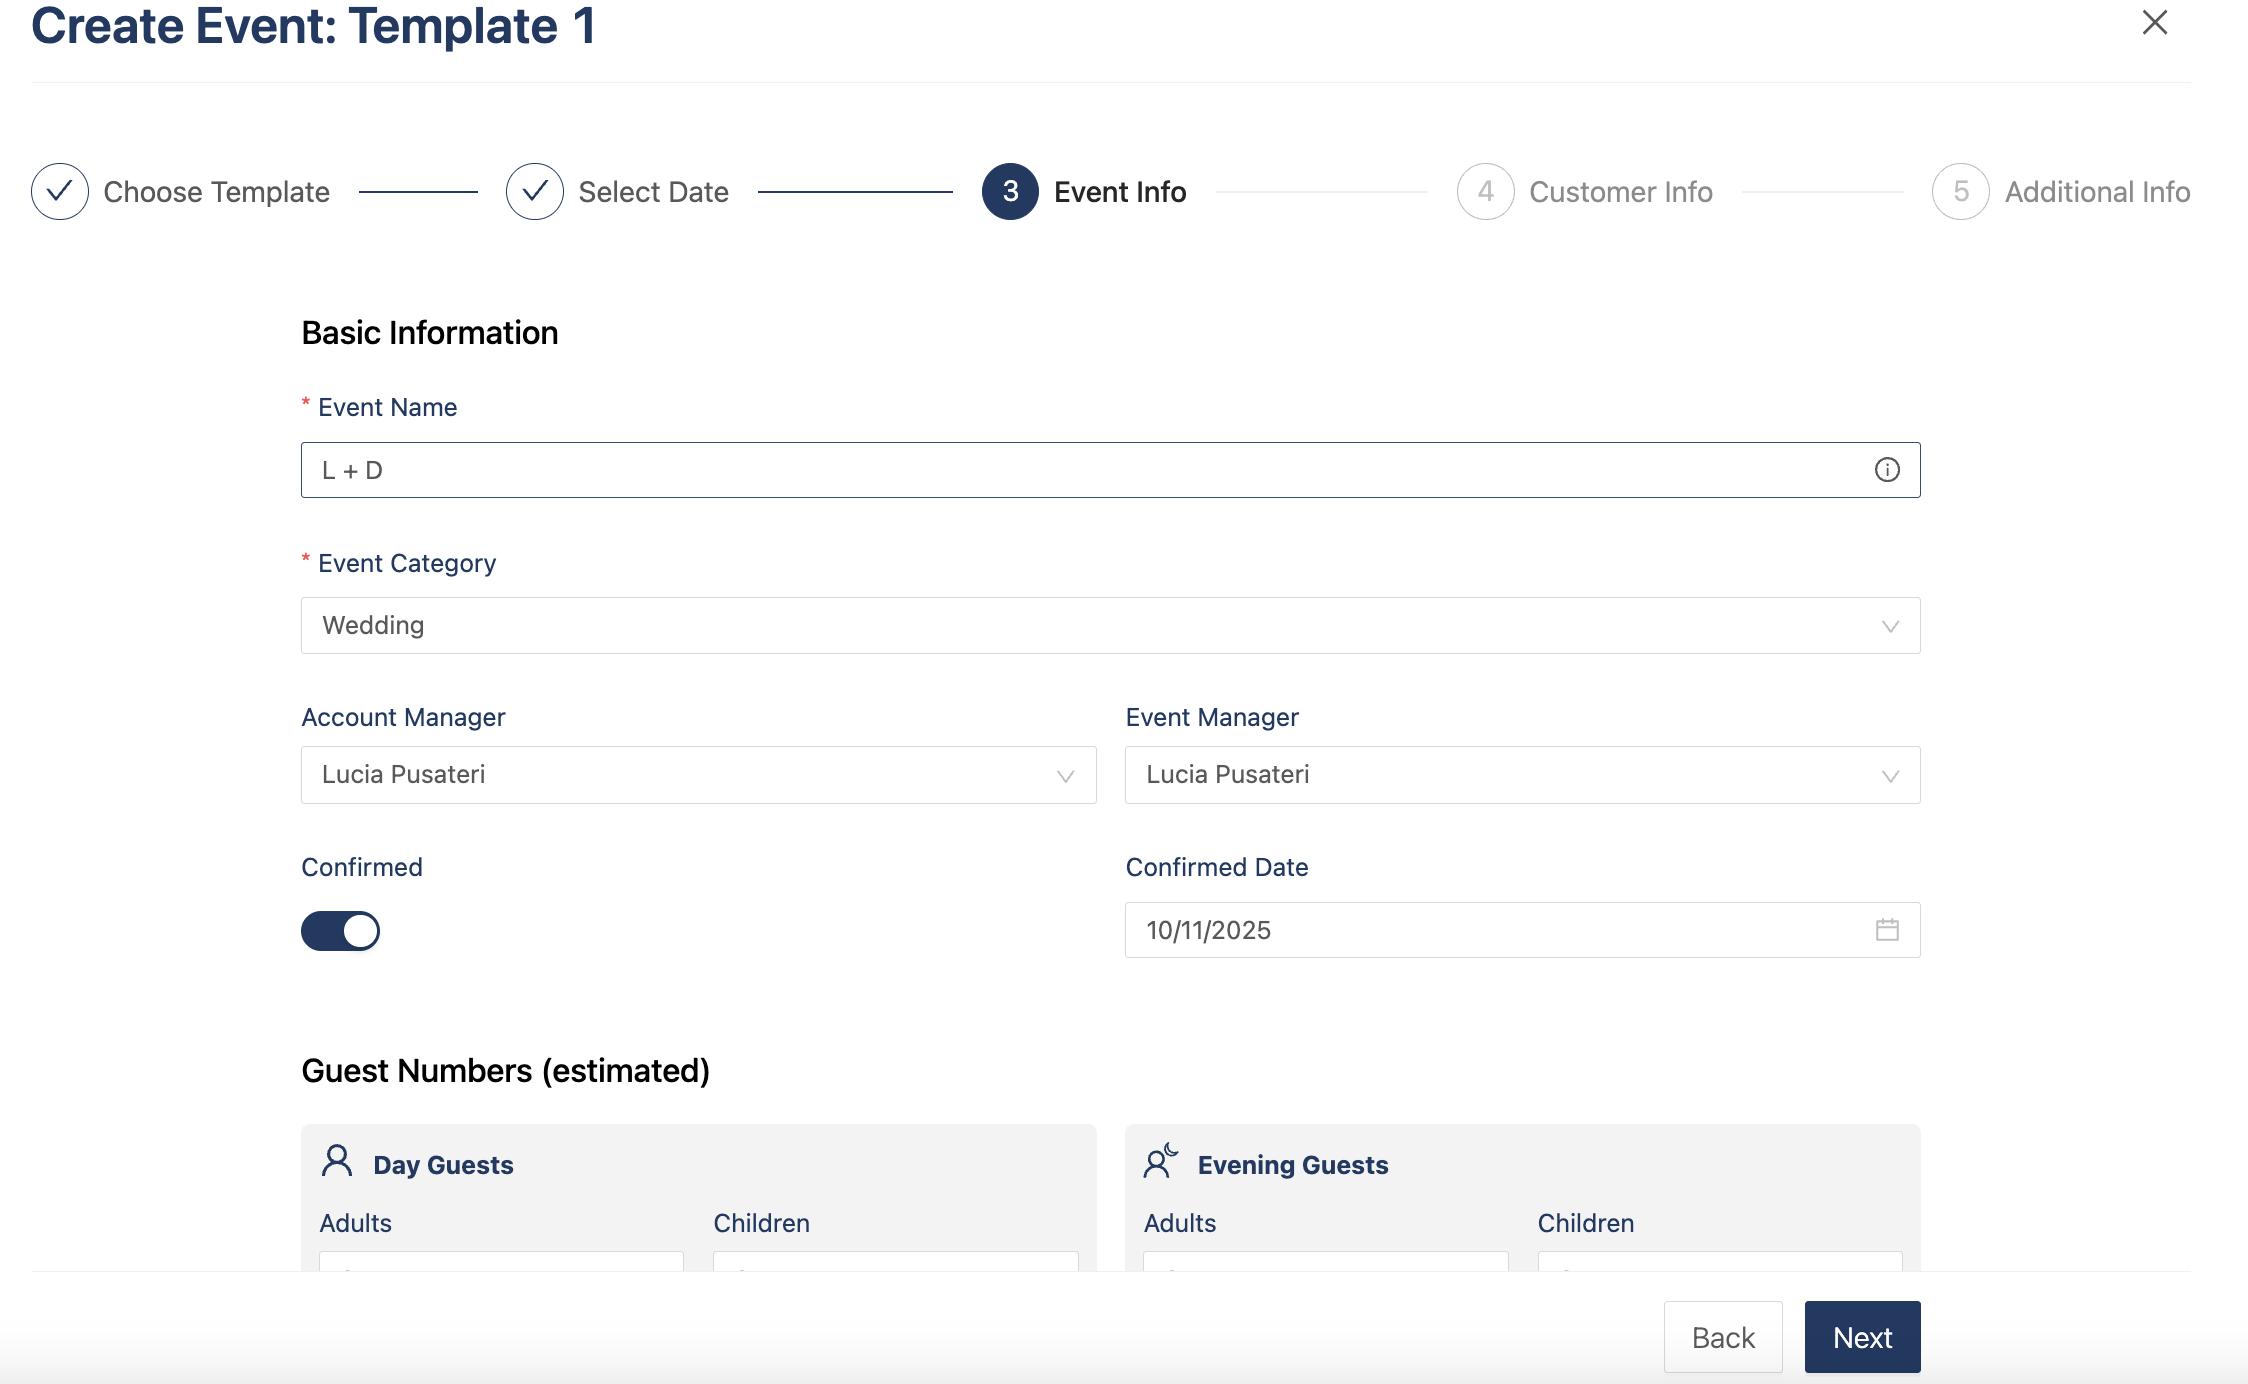Click the info icon in Event Name field
The width and height of the screenshot is (2248, 1384).
point(1886,470)
